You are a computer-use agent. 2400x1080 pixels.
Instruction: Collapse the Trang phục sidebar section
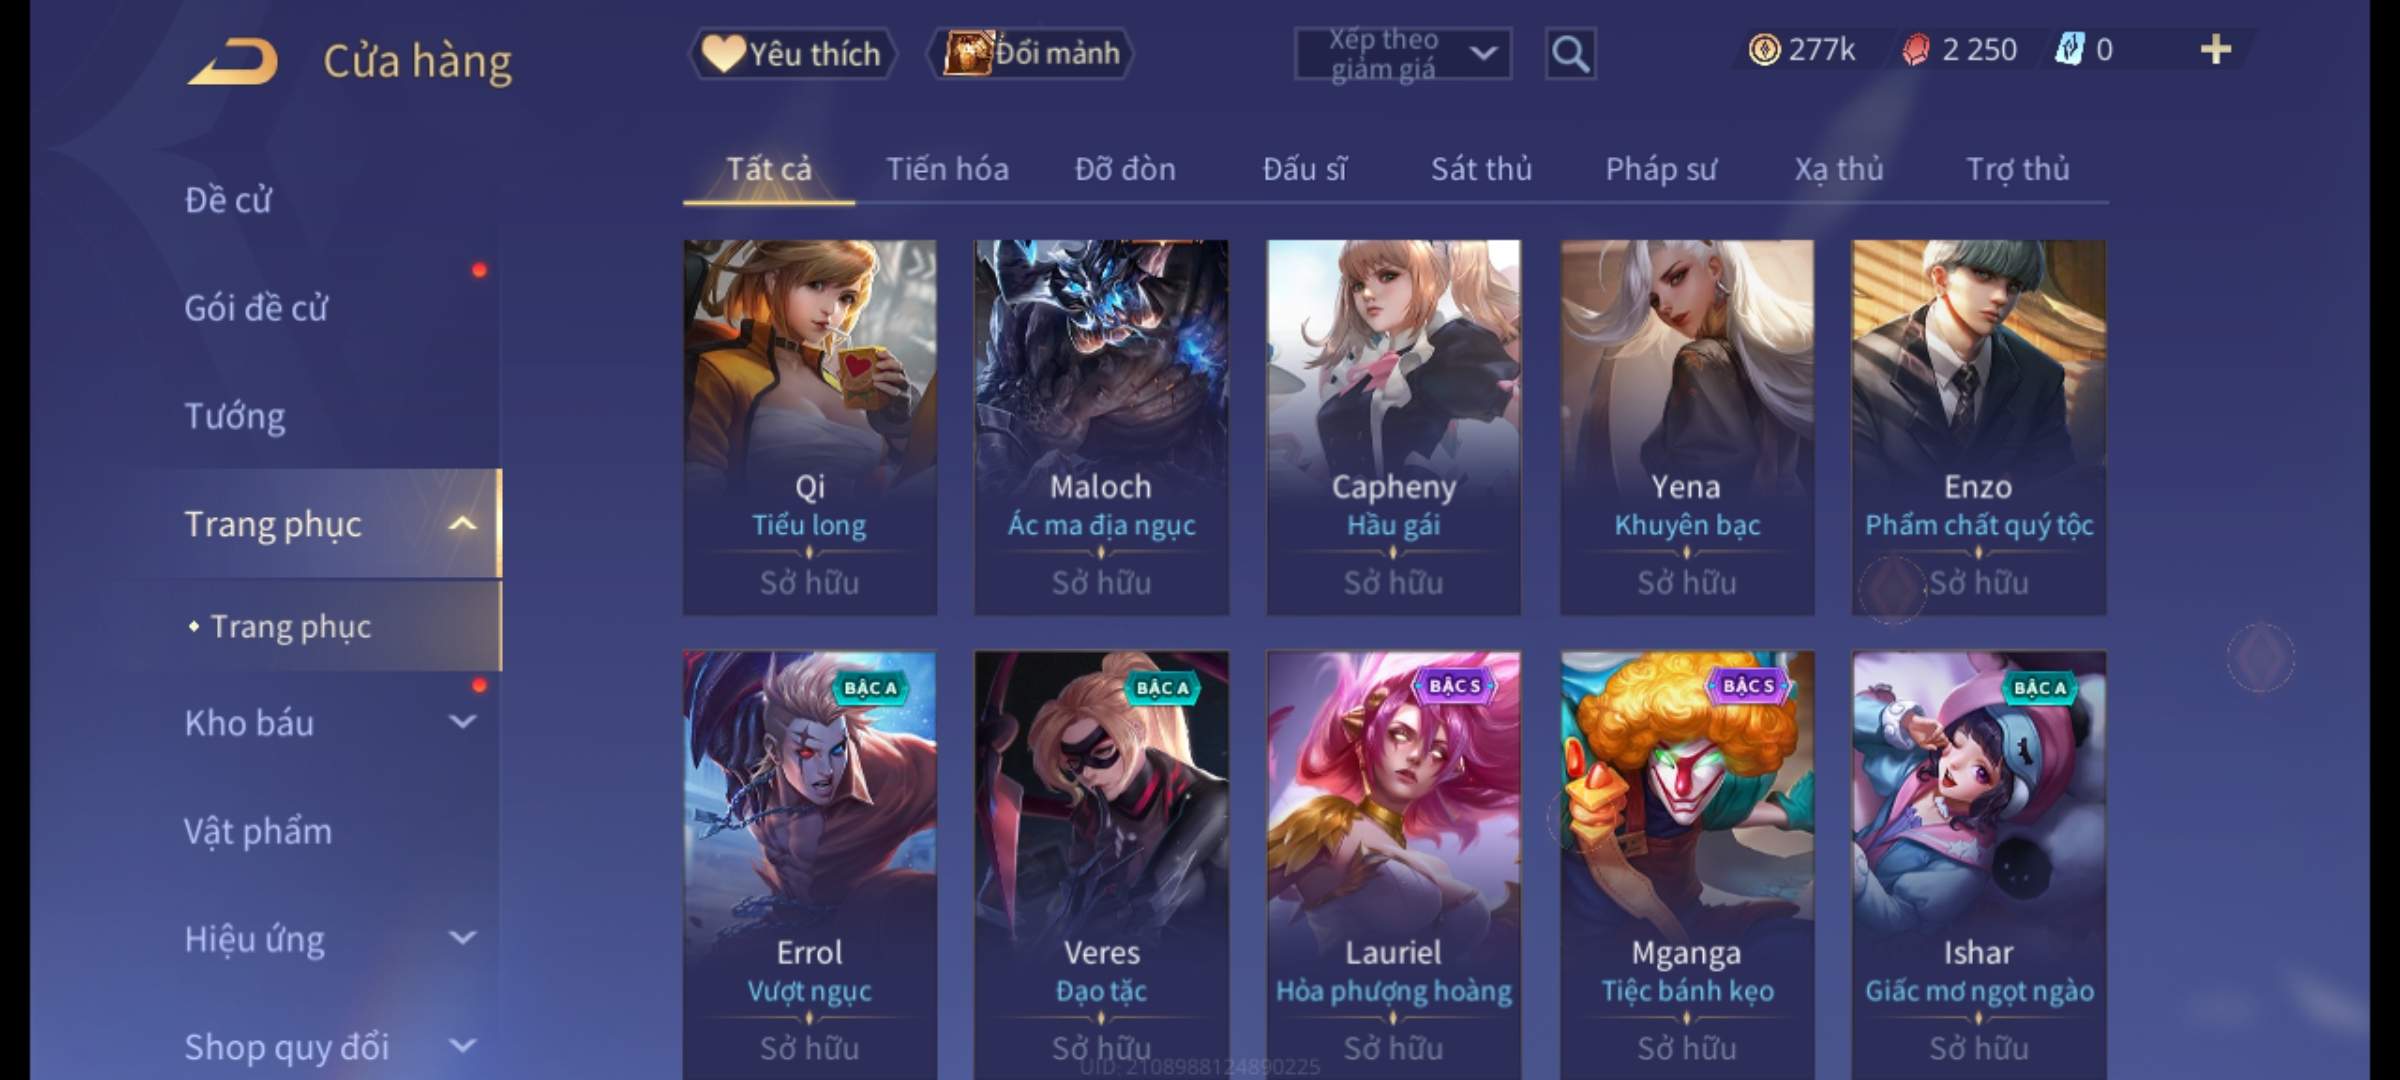coord(462,524)
